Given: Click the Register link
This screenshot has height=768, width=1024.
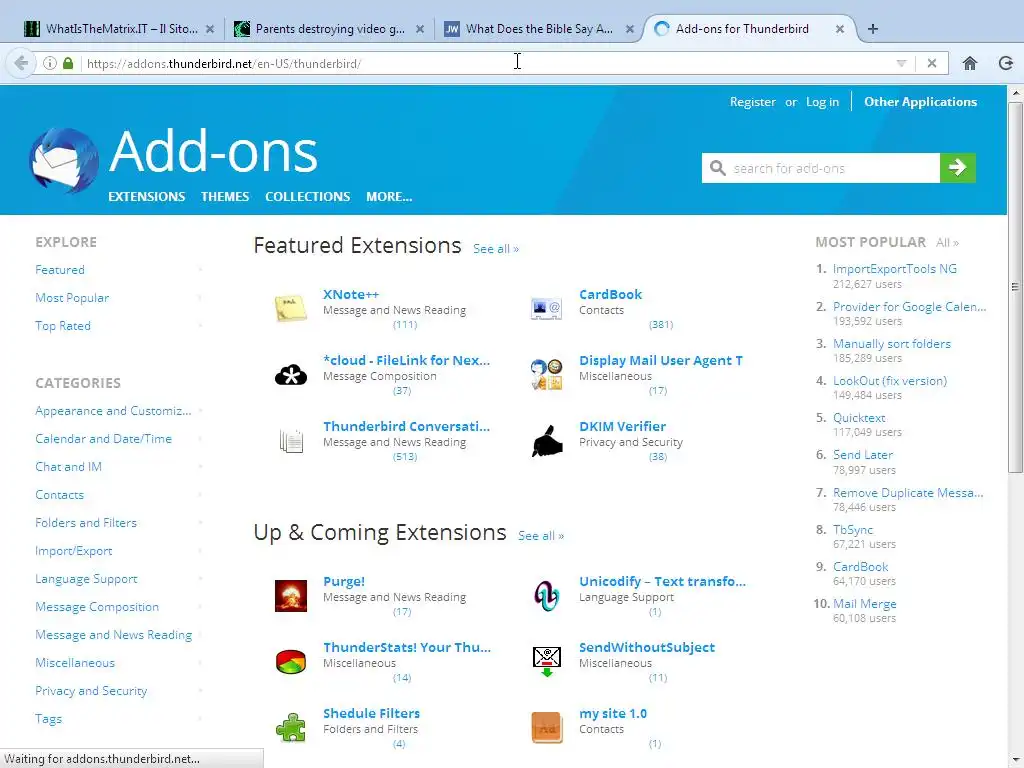Looking at the screenshot, I should point(752,102).
